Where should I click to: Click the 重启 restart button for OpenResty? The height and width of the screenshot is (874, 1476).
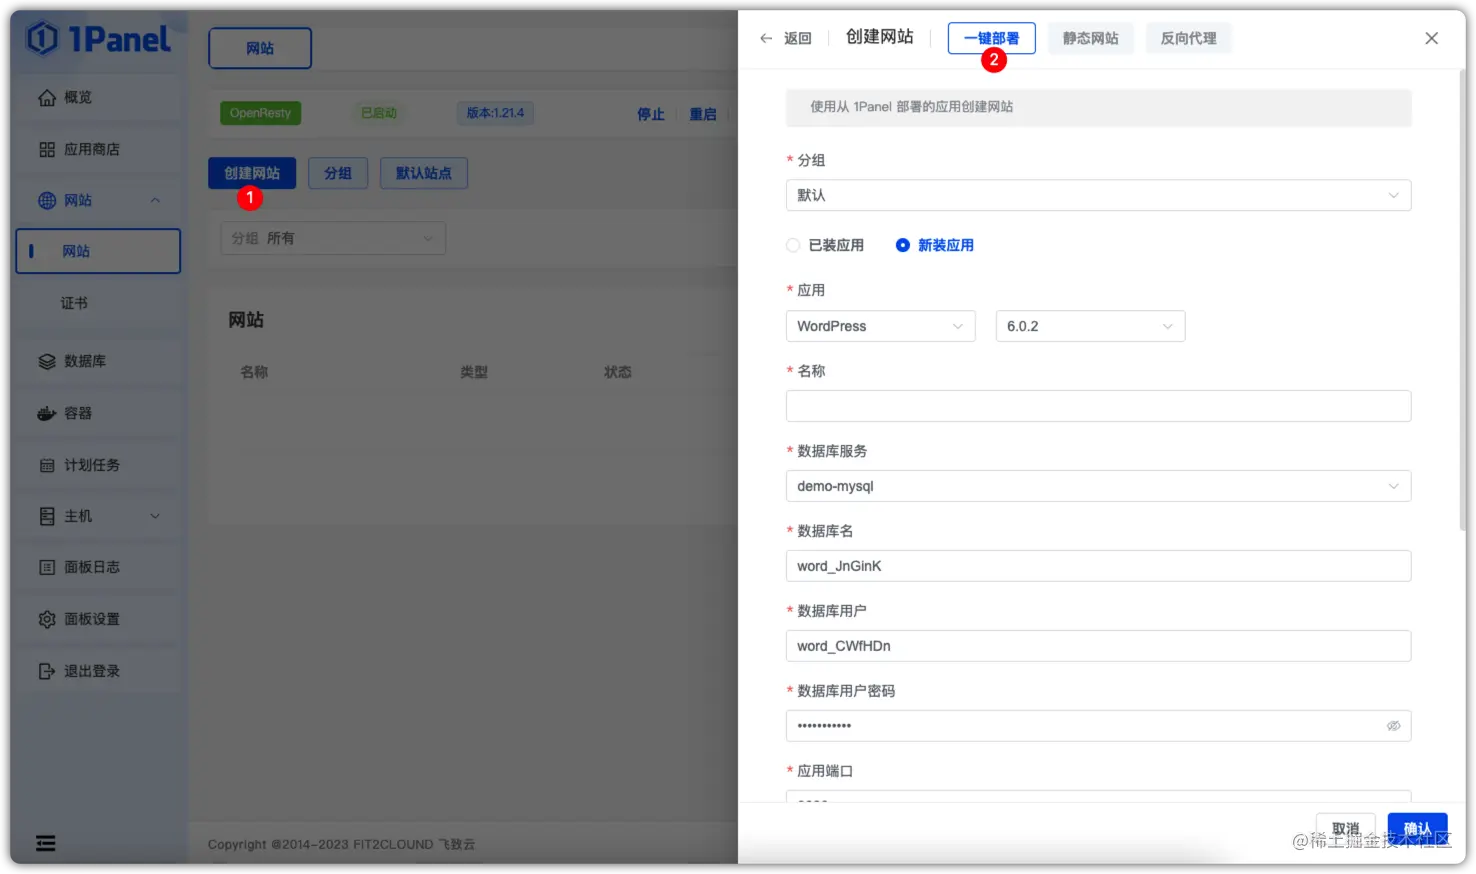[703, 114]
